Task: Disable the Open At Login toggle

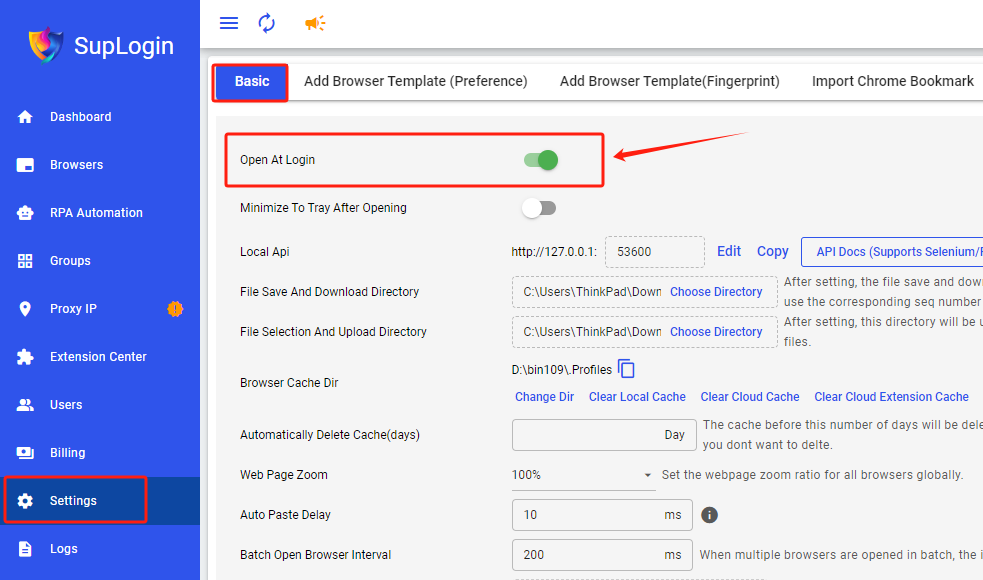Action: click(x=540, y=160)
